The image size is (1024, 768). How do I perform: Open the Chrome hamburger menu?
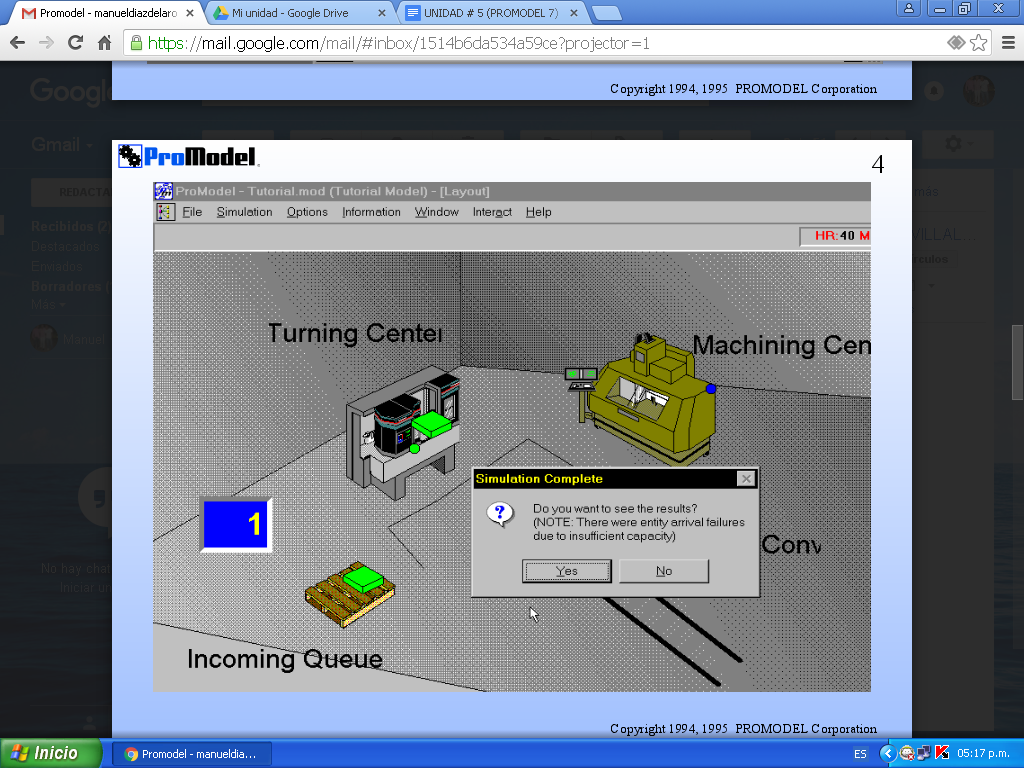[x=1008, y=43]
